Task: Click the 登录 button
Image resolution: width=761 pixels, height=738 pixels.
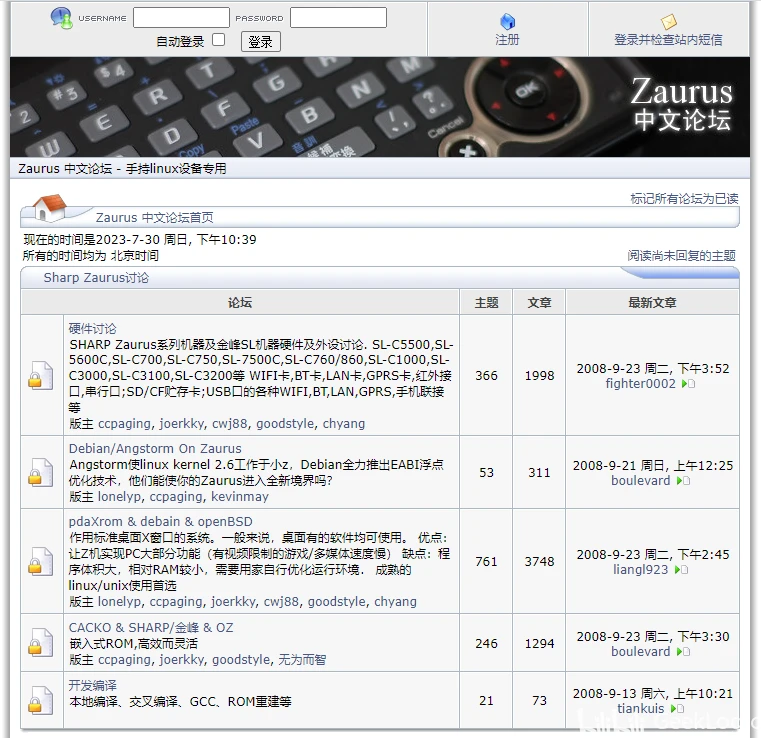Action: (x=261, y=42)
